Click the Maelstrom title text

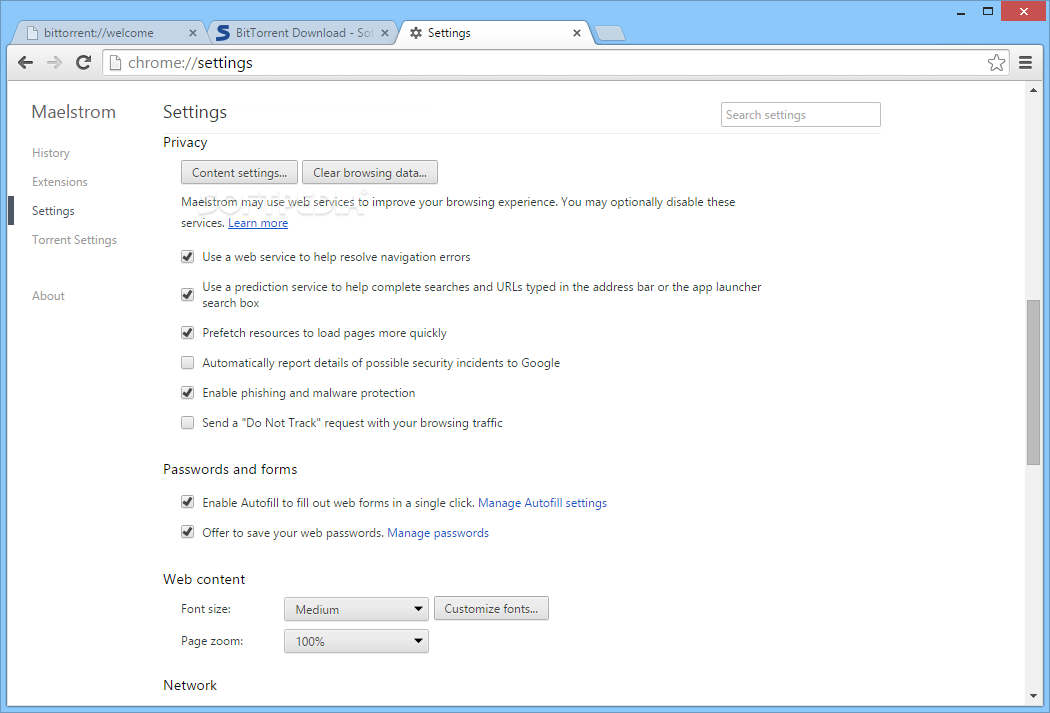(74, 112)
